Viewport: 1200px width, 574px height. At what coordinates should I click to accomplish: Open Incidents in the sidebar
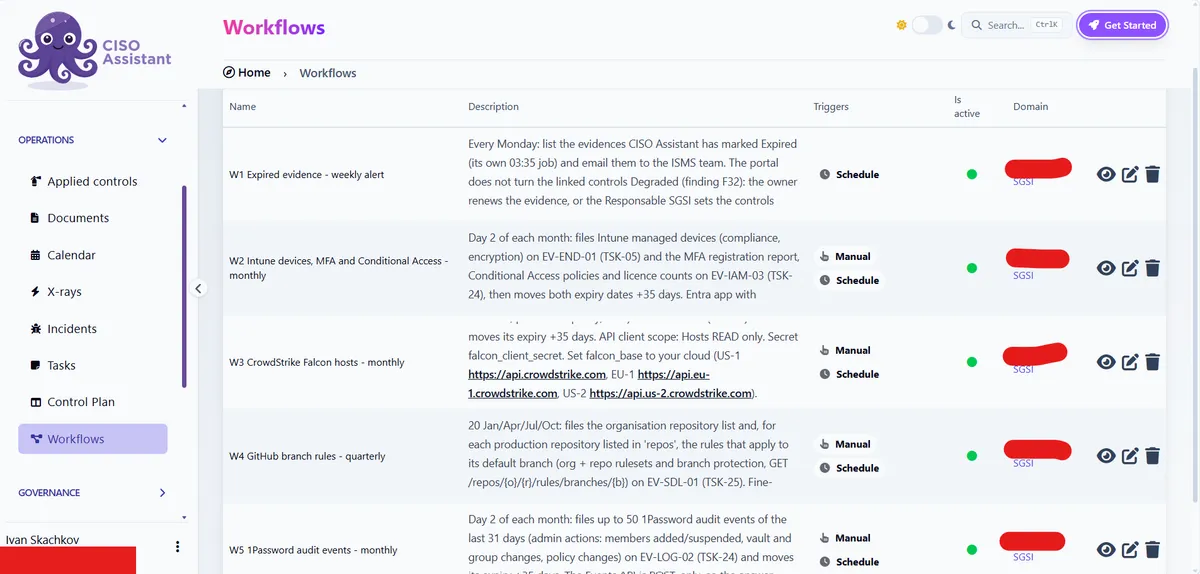click(93, 329)
